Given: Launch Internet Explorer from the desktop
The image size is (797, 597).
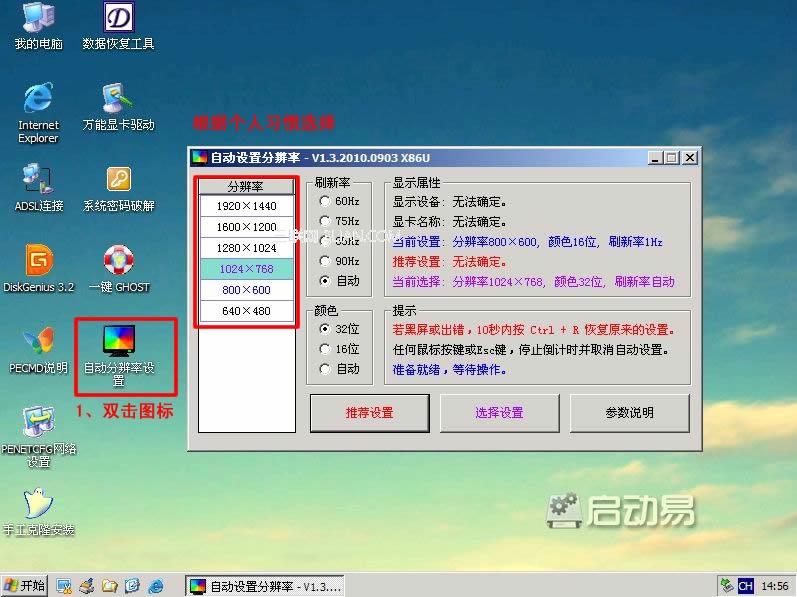Looking at the screenshot, I should [38, 113].
